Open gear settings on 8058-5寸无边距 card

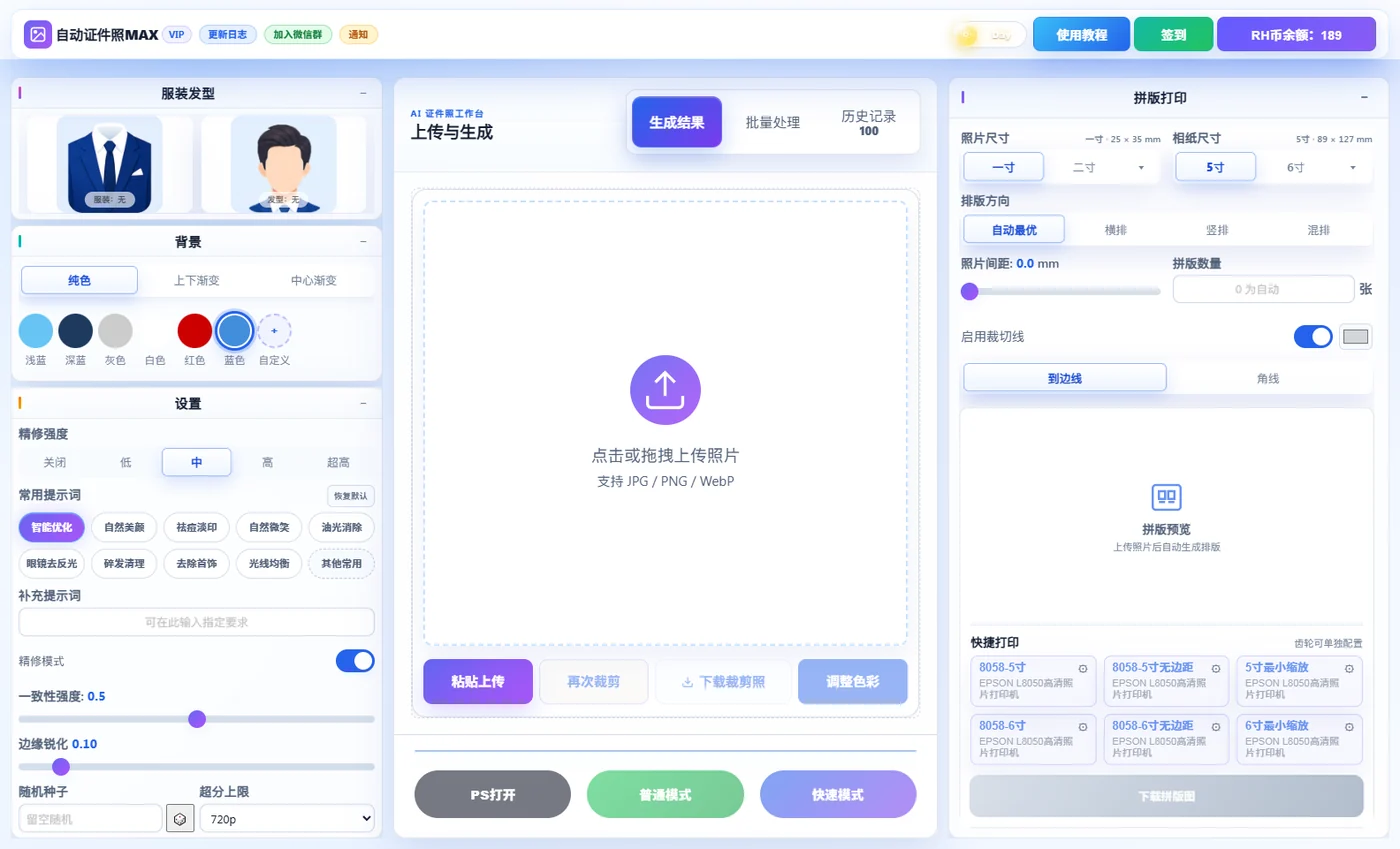1216,669
